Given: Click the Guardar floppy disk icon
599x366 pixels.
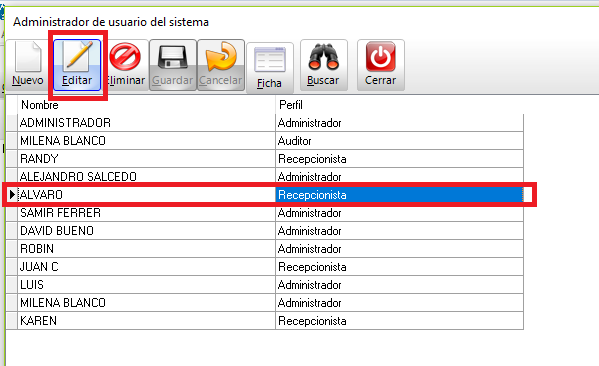Looking at the screenshot, I should point(173,57).
